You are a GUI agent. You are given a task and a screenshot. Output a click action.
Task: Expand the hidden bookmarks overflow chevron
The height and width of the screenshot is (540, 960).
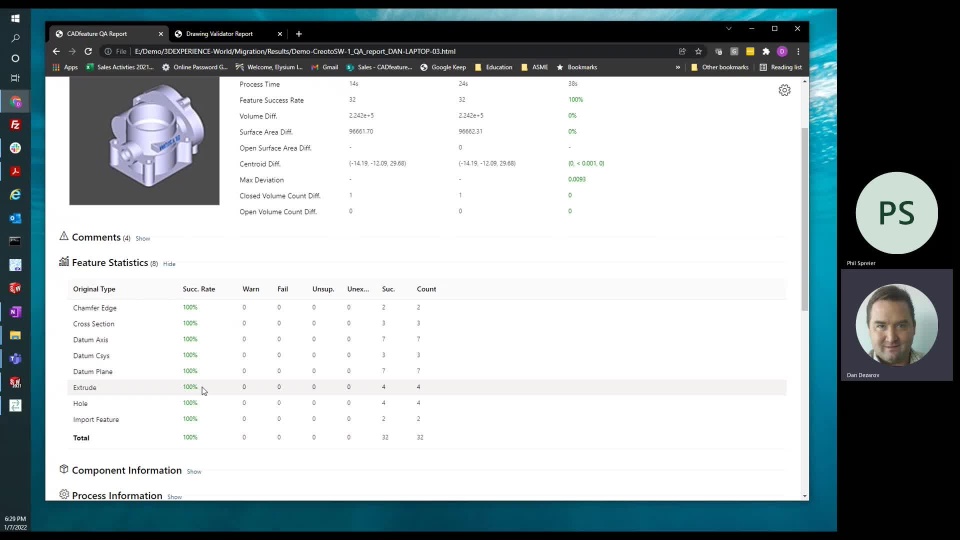[x=678, y=67]
